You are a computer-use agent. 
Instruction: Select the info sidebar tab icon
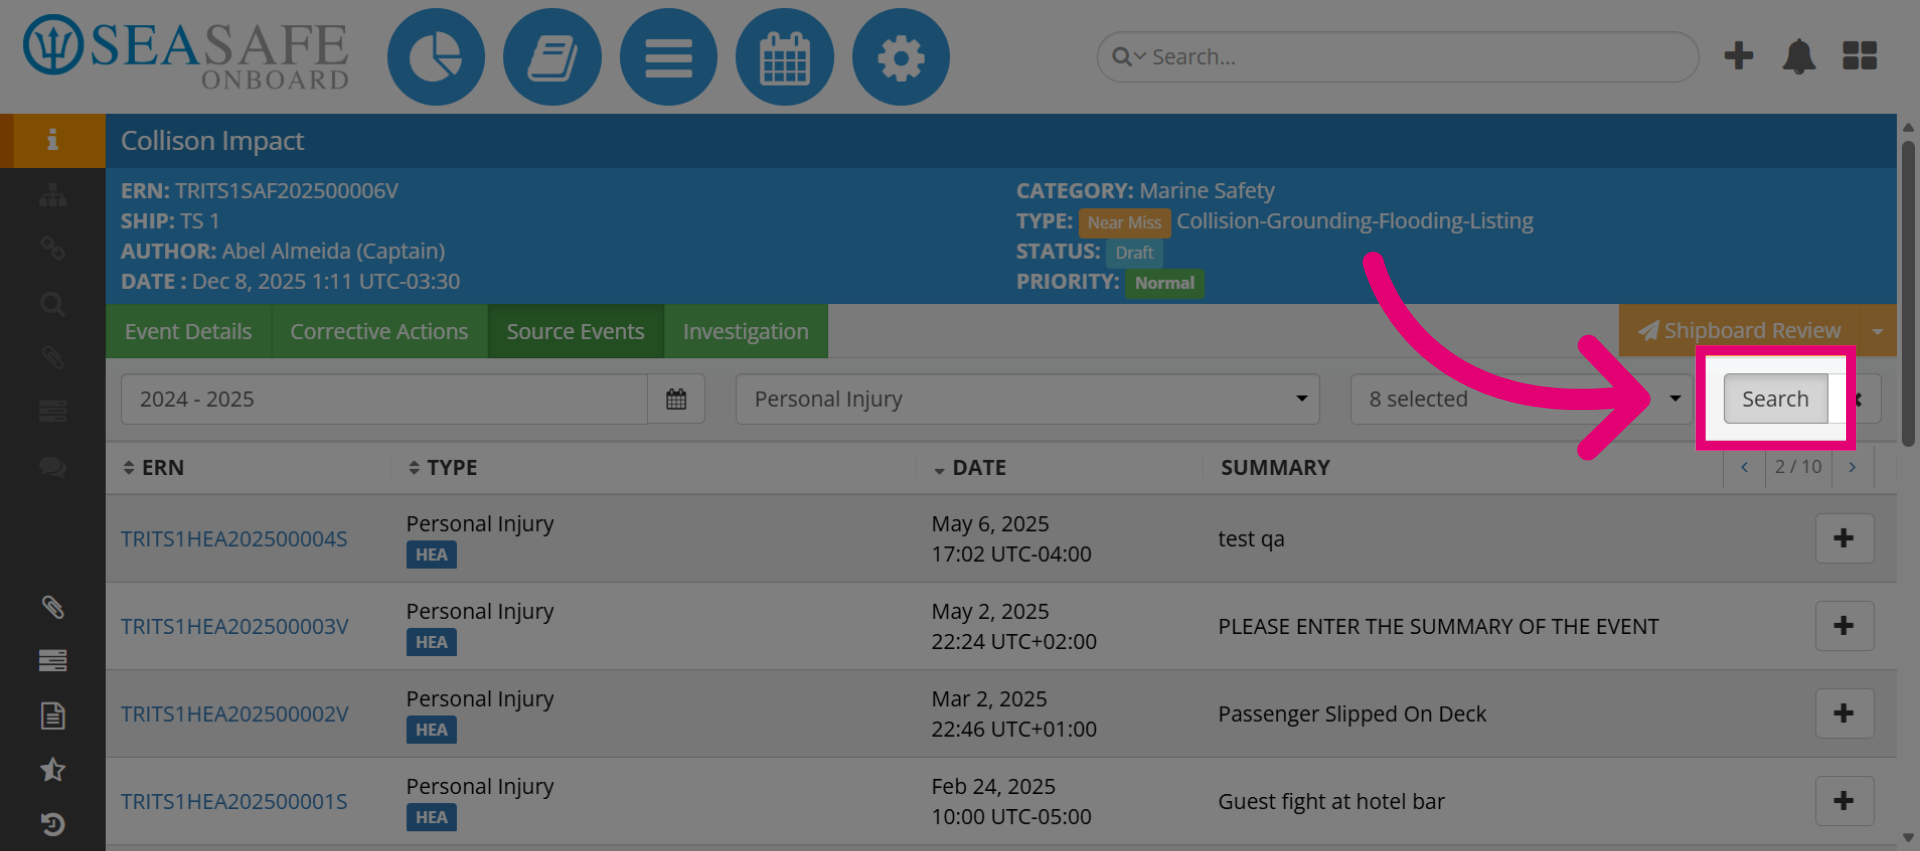click(52, 140)
